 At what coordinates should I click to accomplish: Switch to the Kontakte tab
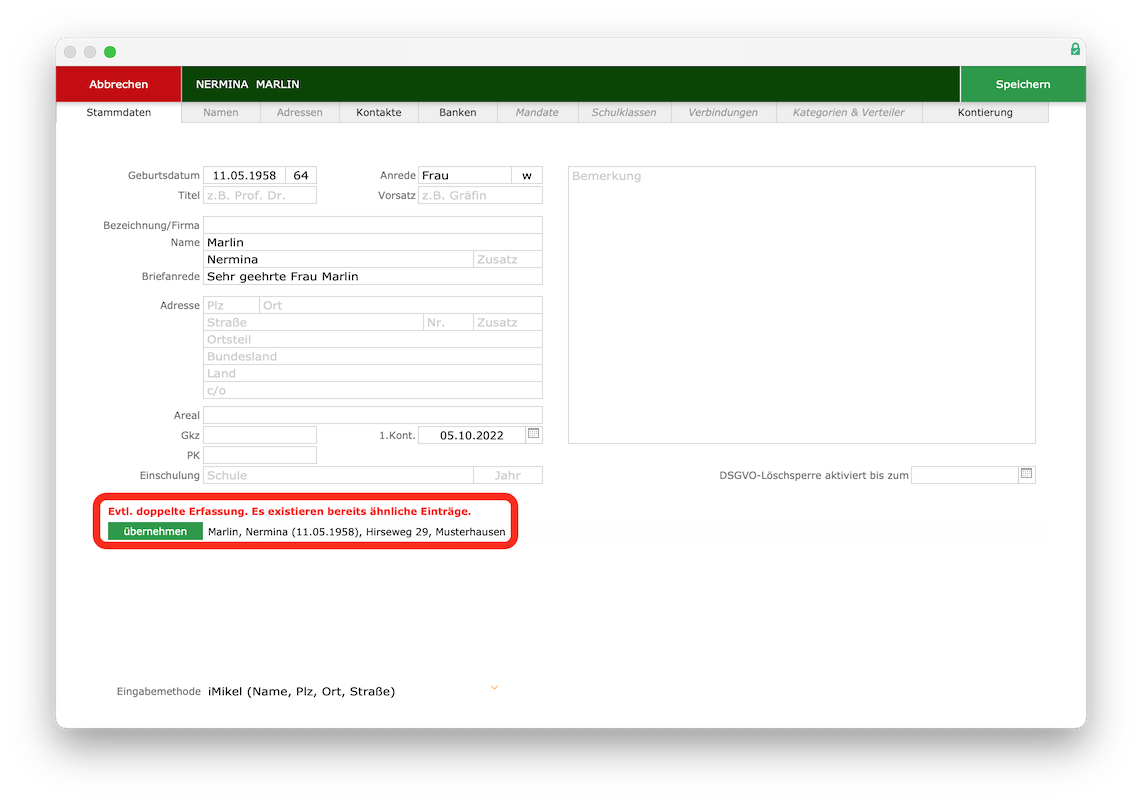click(379, 112)
